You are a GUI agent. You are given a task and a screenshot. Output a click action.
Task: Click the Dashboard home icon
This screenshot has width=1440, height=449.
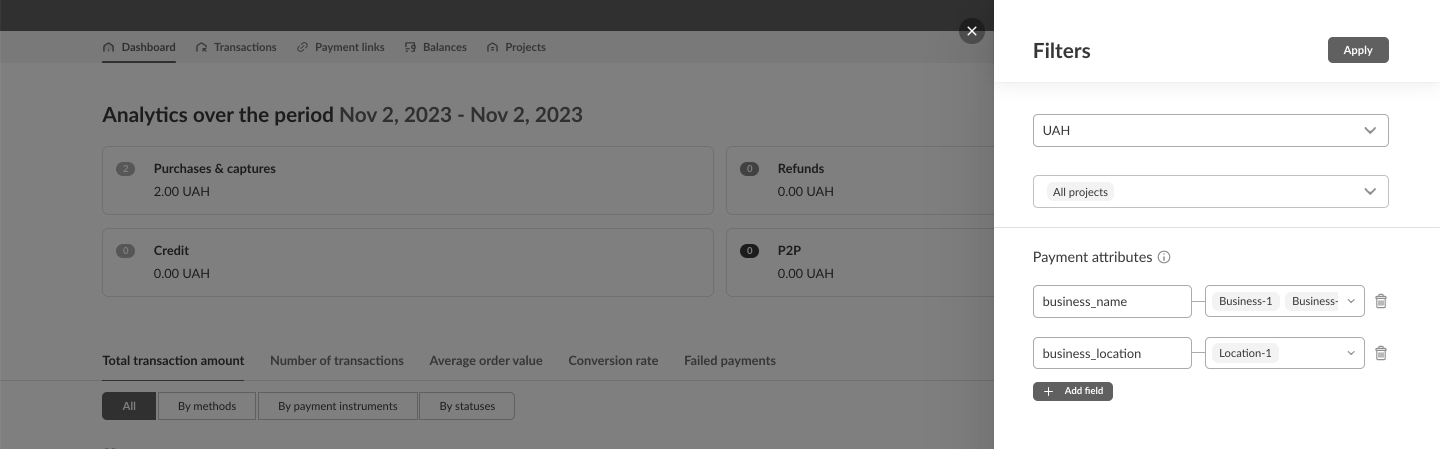(x=109, y=47)
